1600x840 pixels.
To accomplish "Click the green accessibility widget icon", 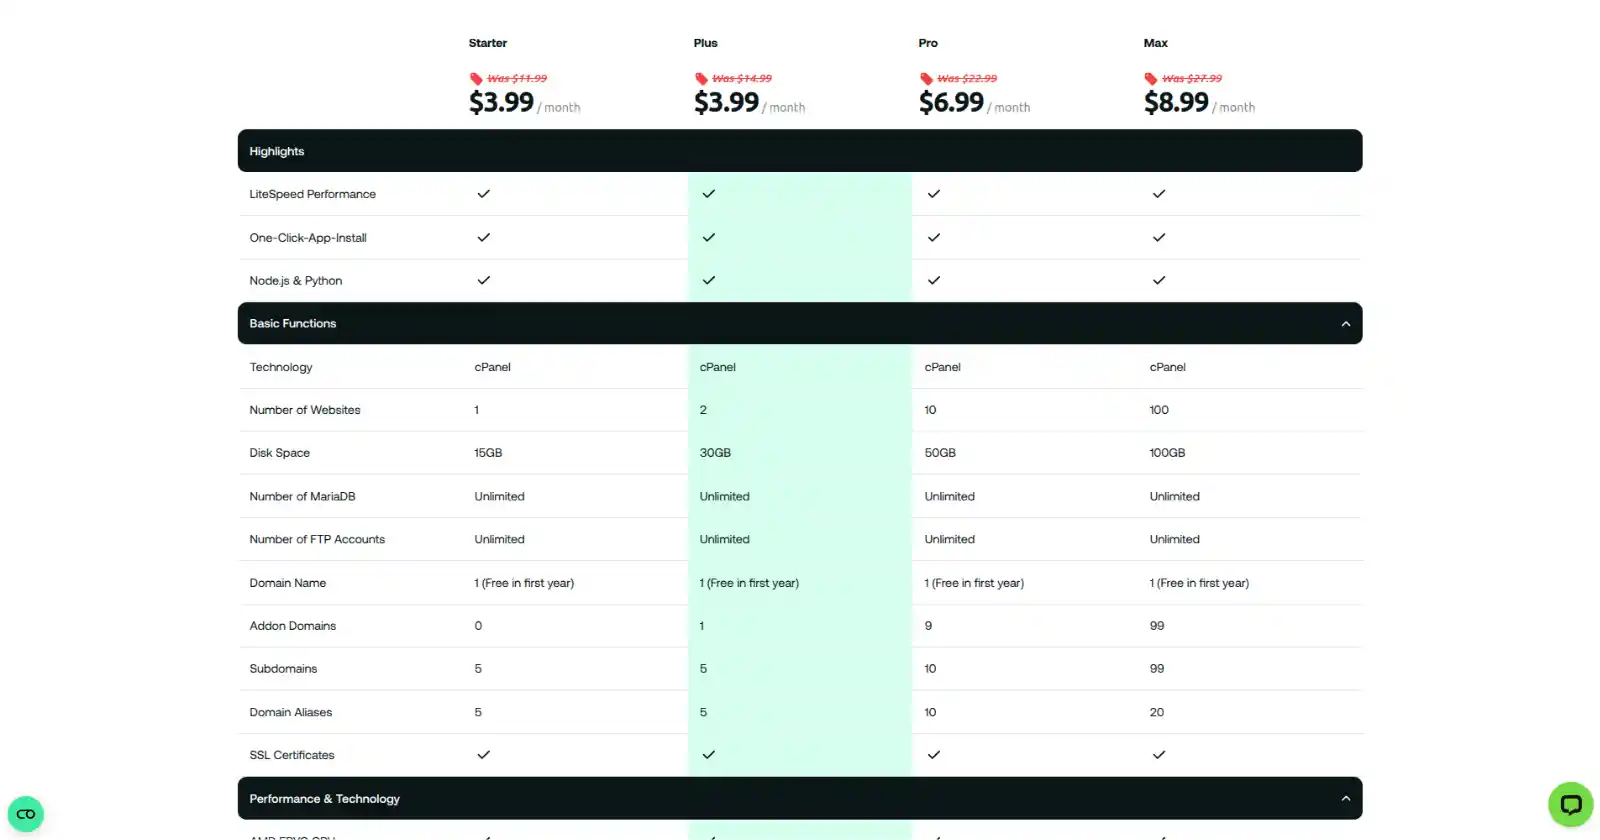I will tap(26, 814).
